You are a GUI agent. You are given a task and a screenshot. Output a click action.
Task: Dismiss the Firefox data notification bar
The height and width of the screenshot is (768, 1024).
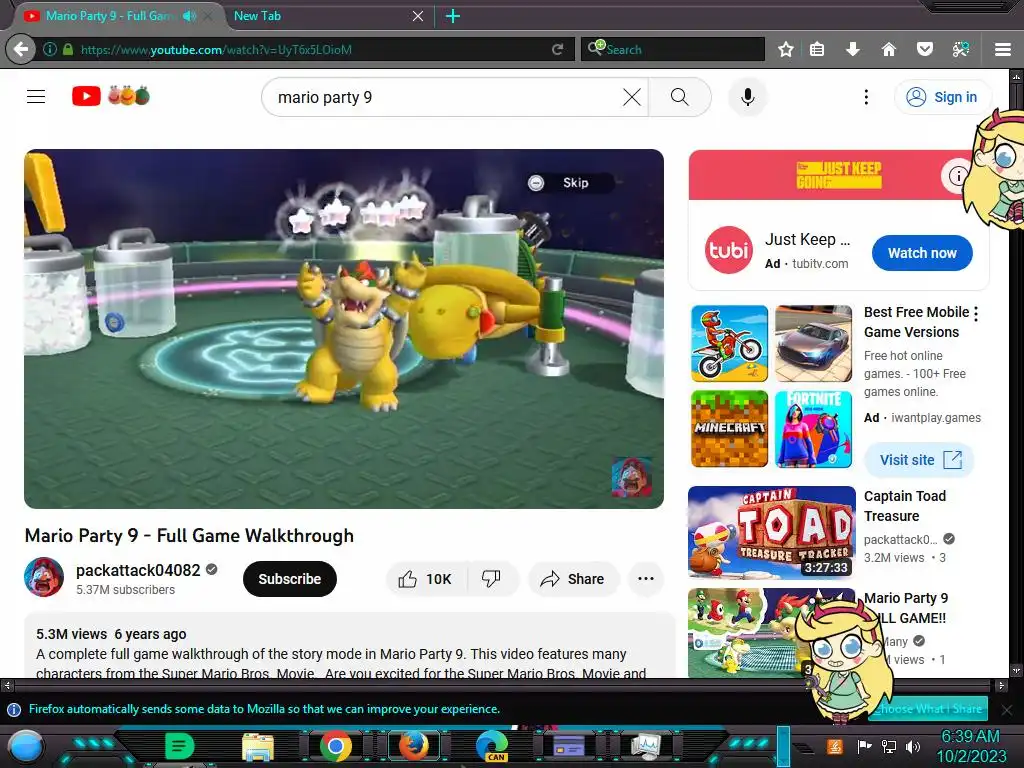1007,709
